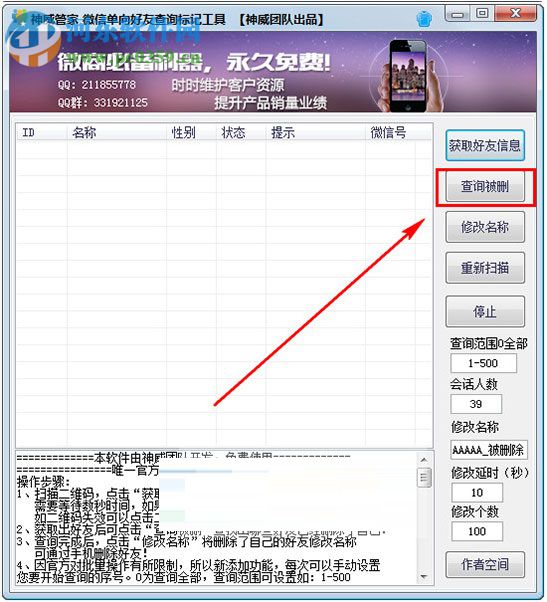Viewport: 547px width, 602px height.
Task: Sort by the 性别 column header
Action: [x=191, y=132]
